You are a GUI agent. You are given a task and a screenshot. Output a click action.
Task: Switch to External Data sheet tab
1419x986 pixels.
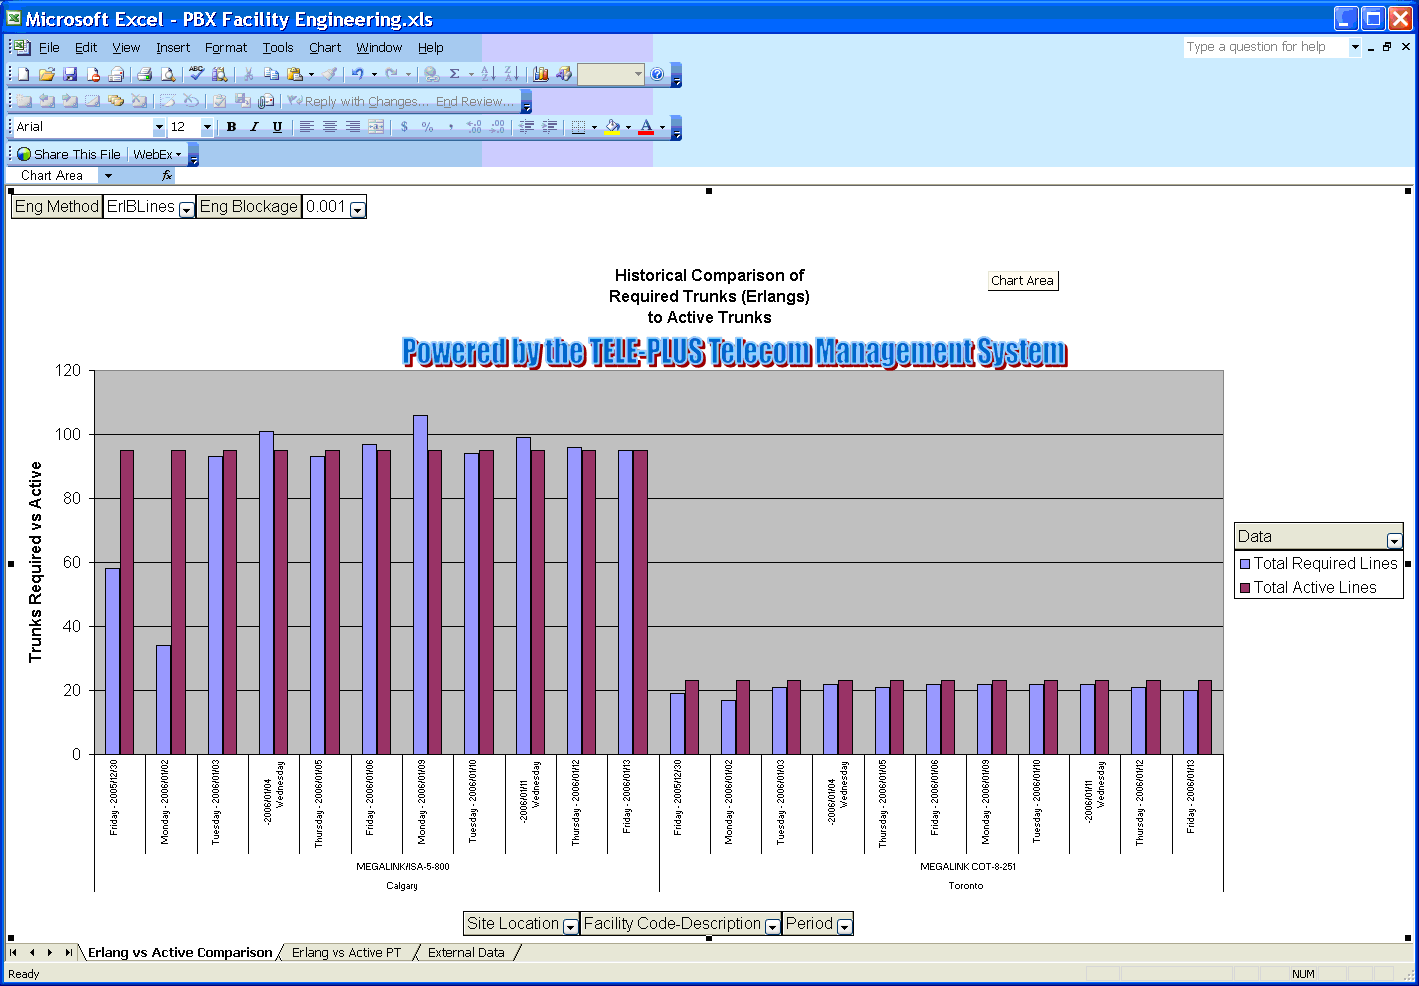coord(466,953)
